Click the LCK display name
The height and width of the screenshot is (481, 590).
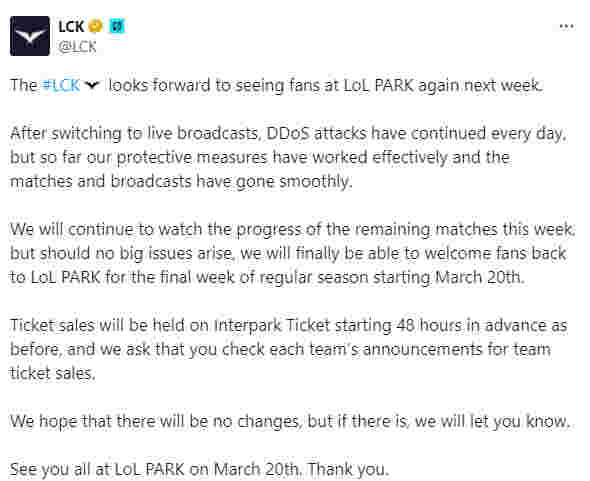point(71,27)
